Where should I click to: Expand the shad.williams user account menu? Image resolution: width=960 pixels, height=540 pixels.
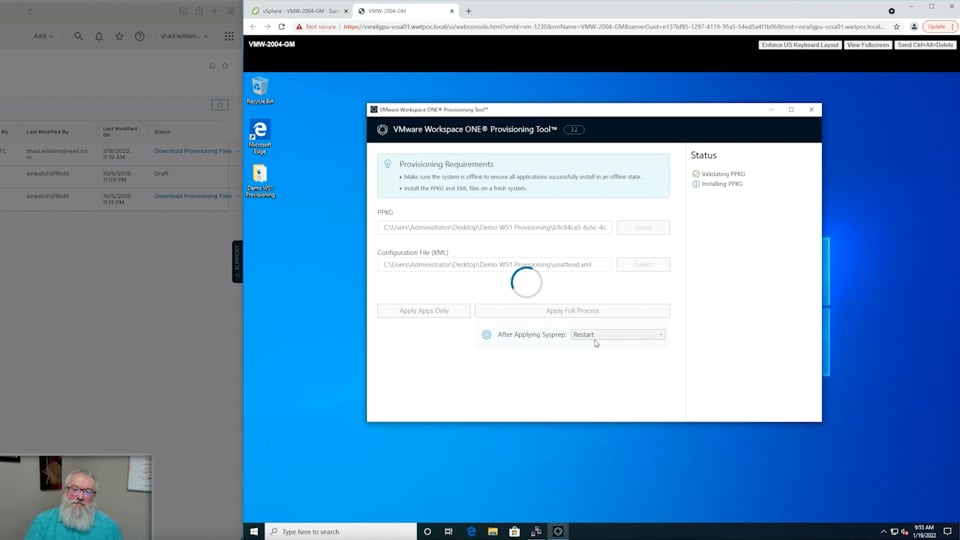click(x=184, y=36)
